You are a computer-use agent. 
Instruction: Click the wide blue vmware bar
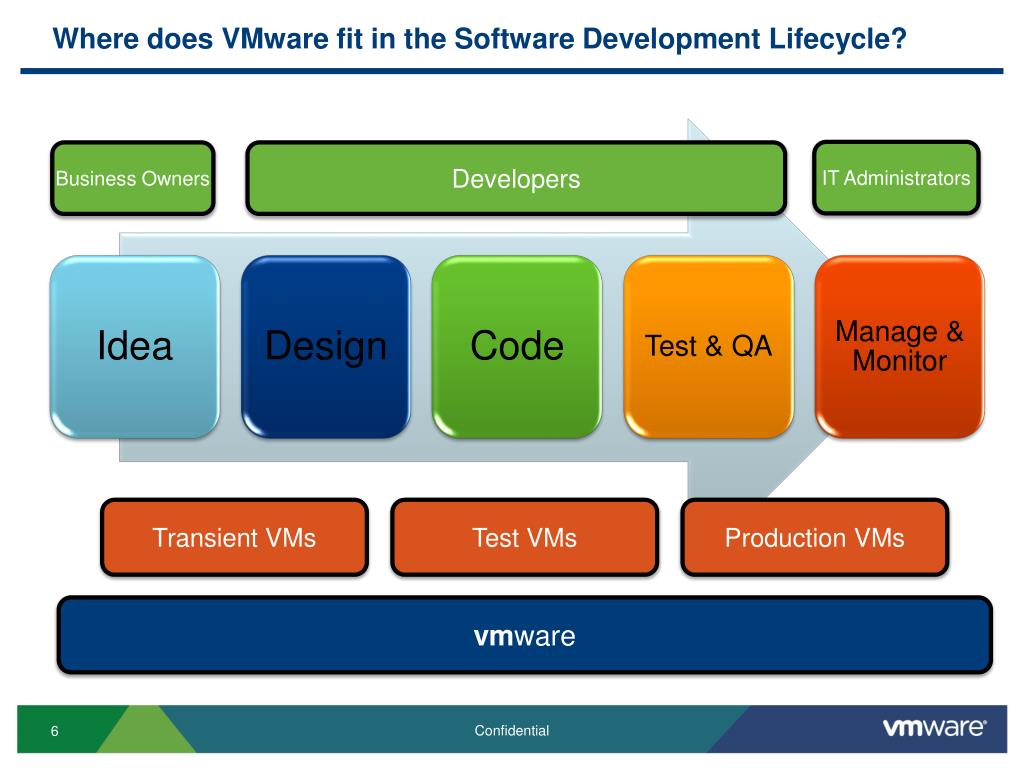524,635
